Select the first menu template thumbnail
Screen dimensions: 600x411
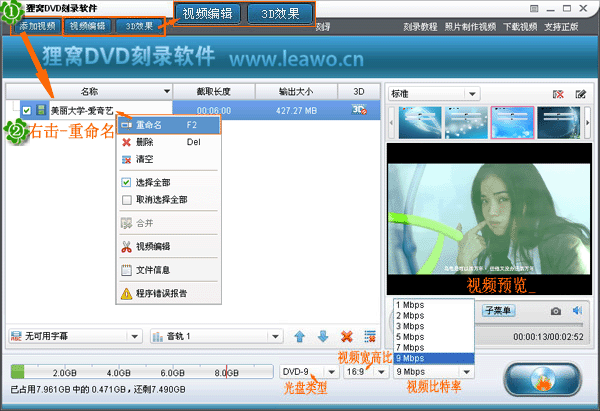coord(420,123)
